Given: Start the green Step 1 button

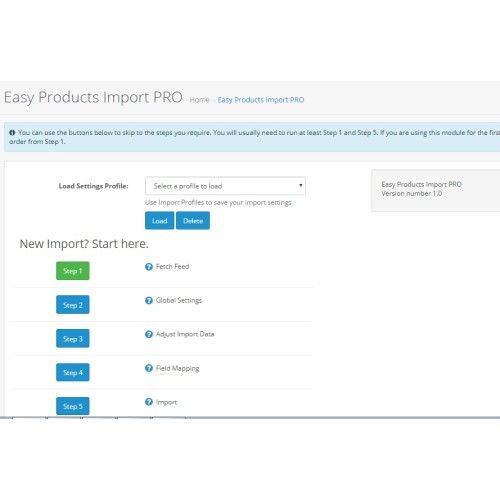Looking at the screenshot, I should coord(73,271).
